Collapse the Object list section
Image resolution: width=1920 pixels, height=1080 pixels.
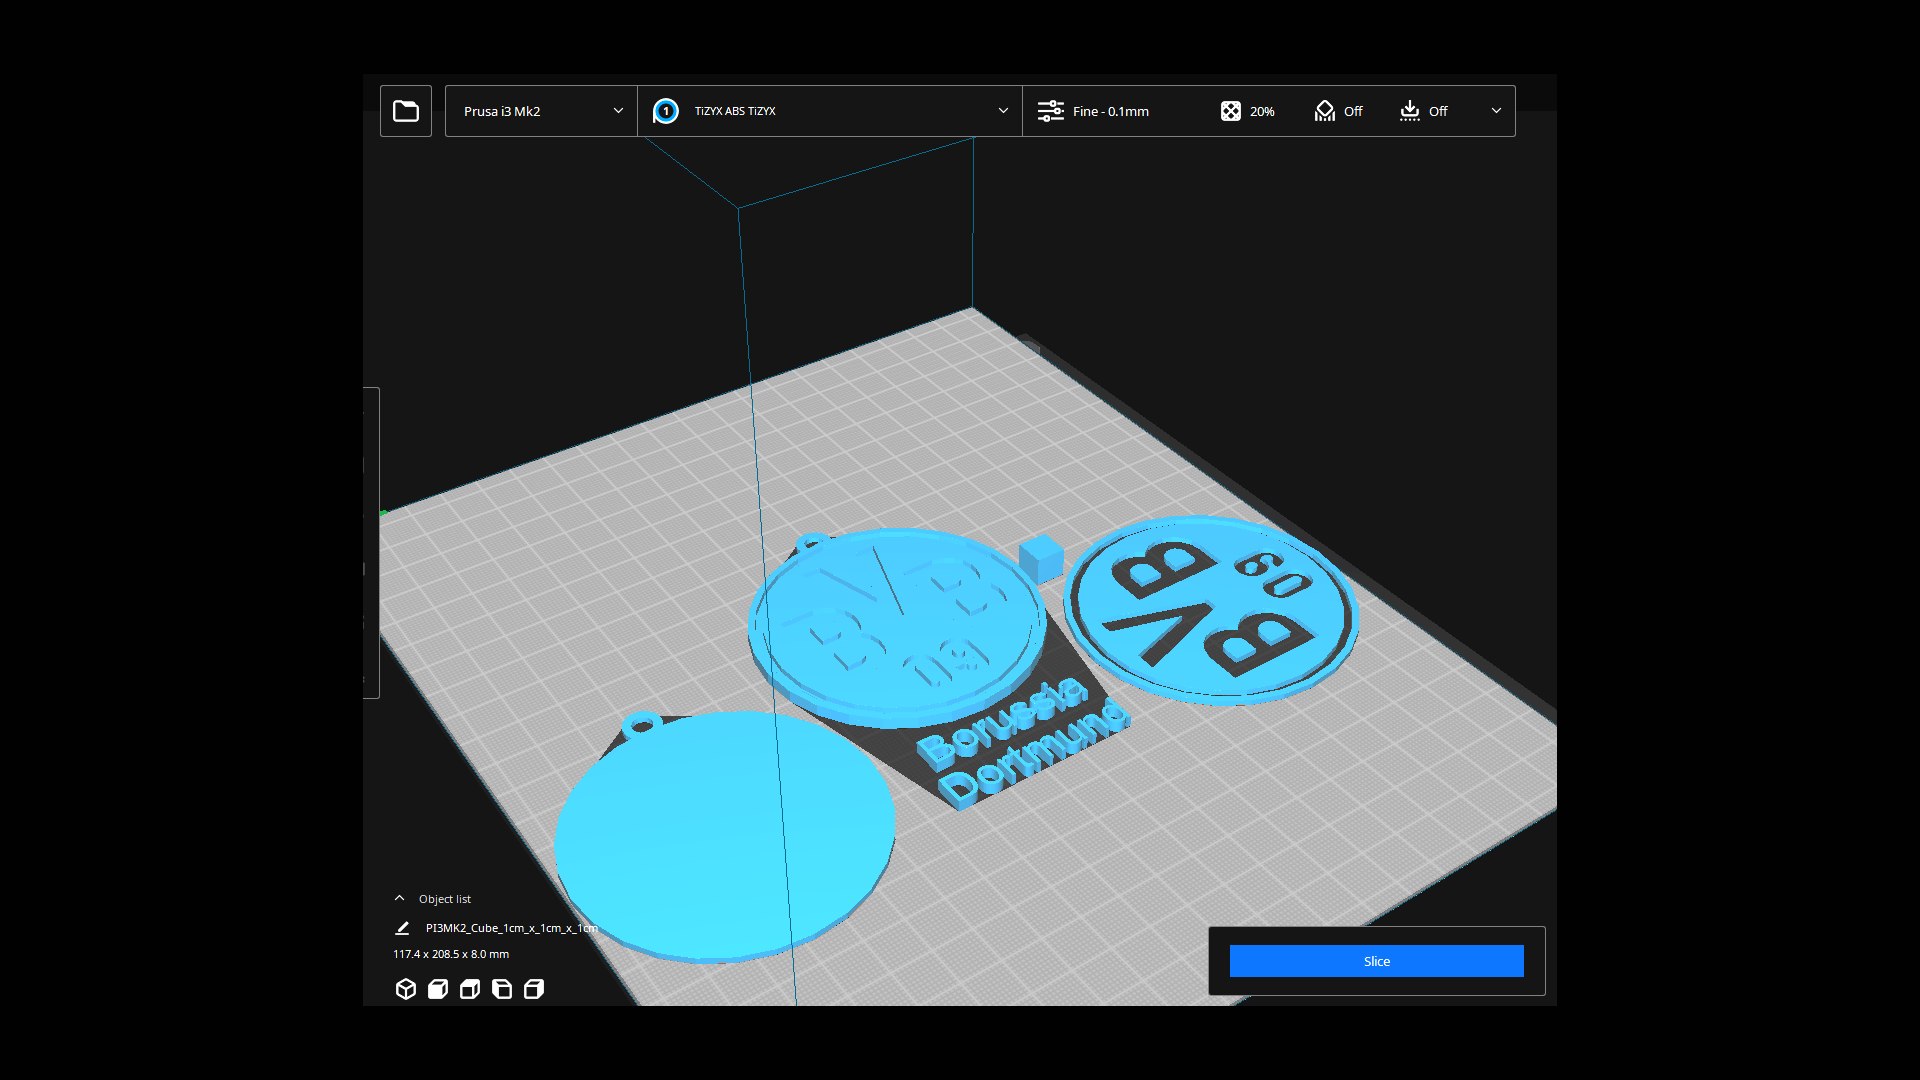tap(400, 898)
